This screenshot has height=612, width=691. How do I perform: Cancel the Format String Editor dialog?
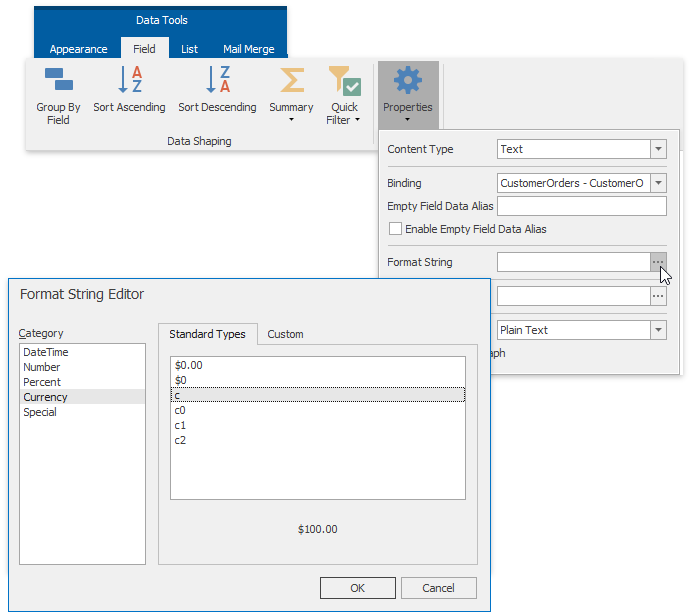point(438,588)
